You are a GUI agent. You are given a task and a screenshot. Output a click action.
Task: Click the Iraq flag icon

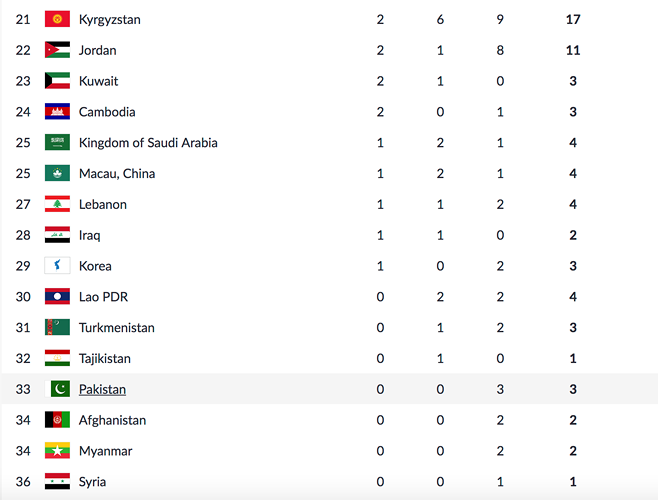click(x=57, y=236)
